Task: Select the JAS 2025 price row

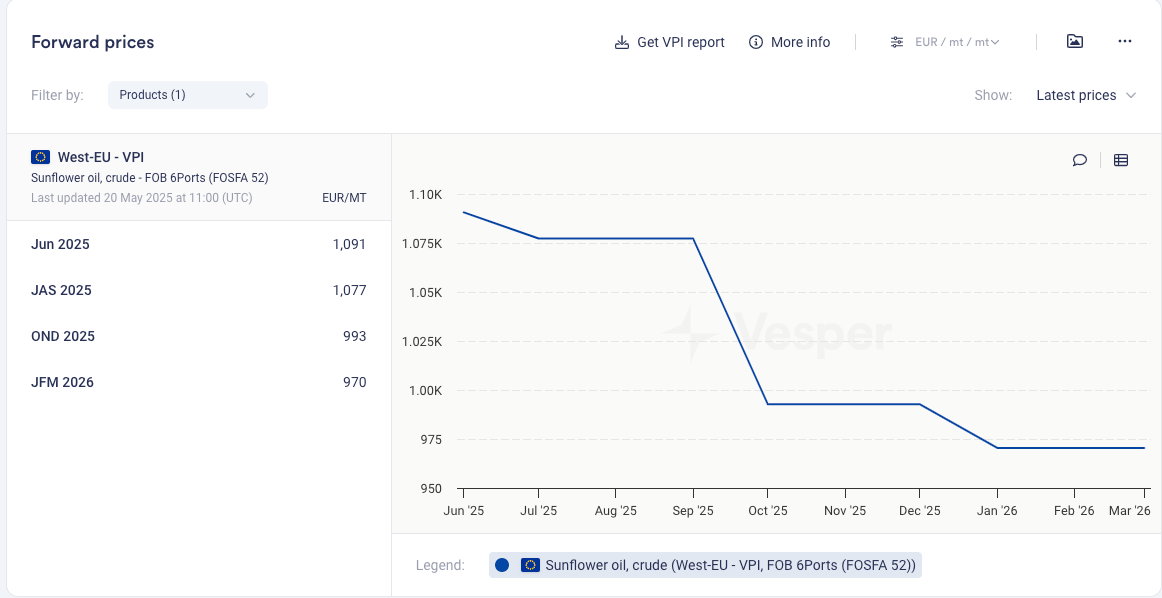Action: click(198, 290)
